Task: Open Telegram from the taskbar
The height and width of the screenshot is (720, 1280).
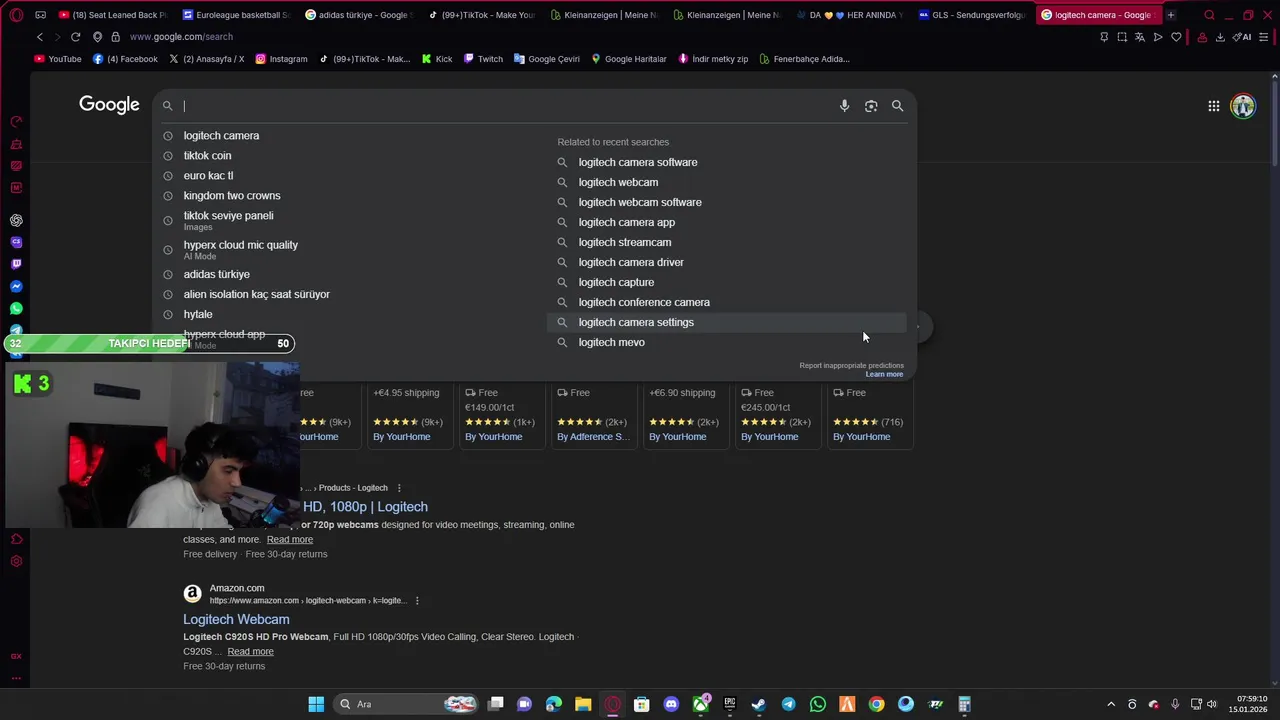Action: tap(788, 704)
